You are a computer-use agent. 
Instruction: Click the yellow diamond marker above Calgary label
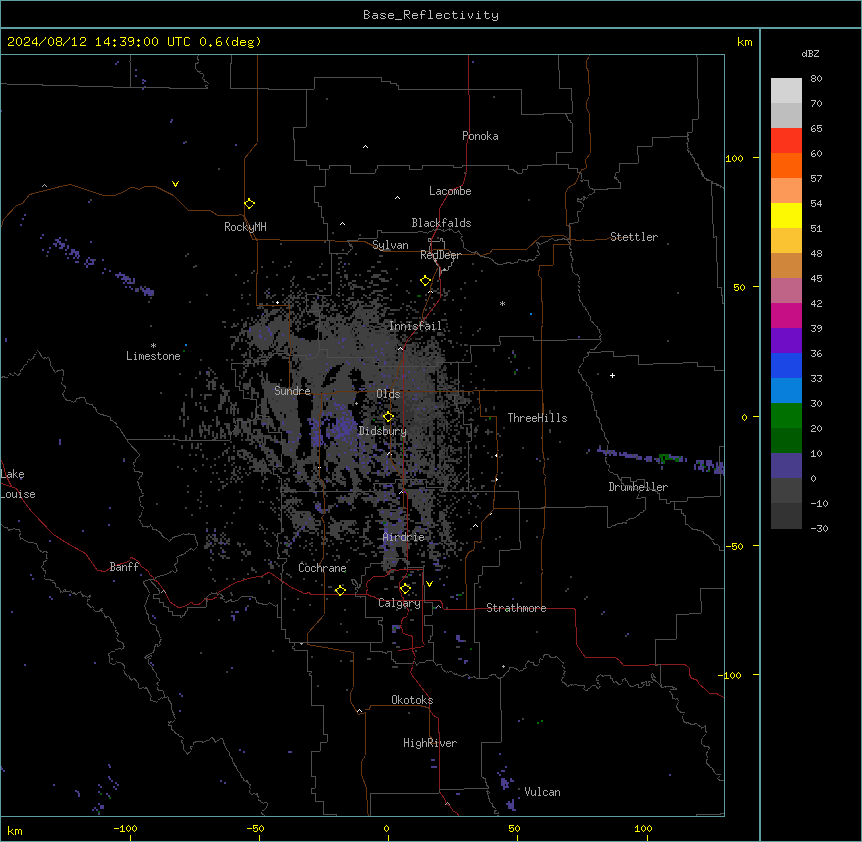(405, 589)
